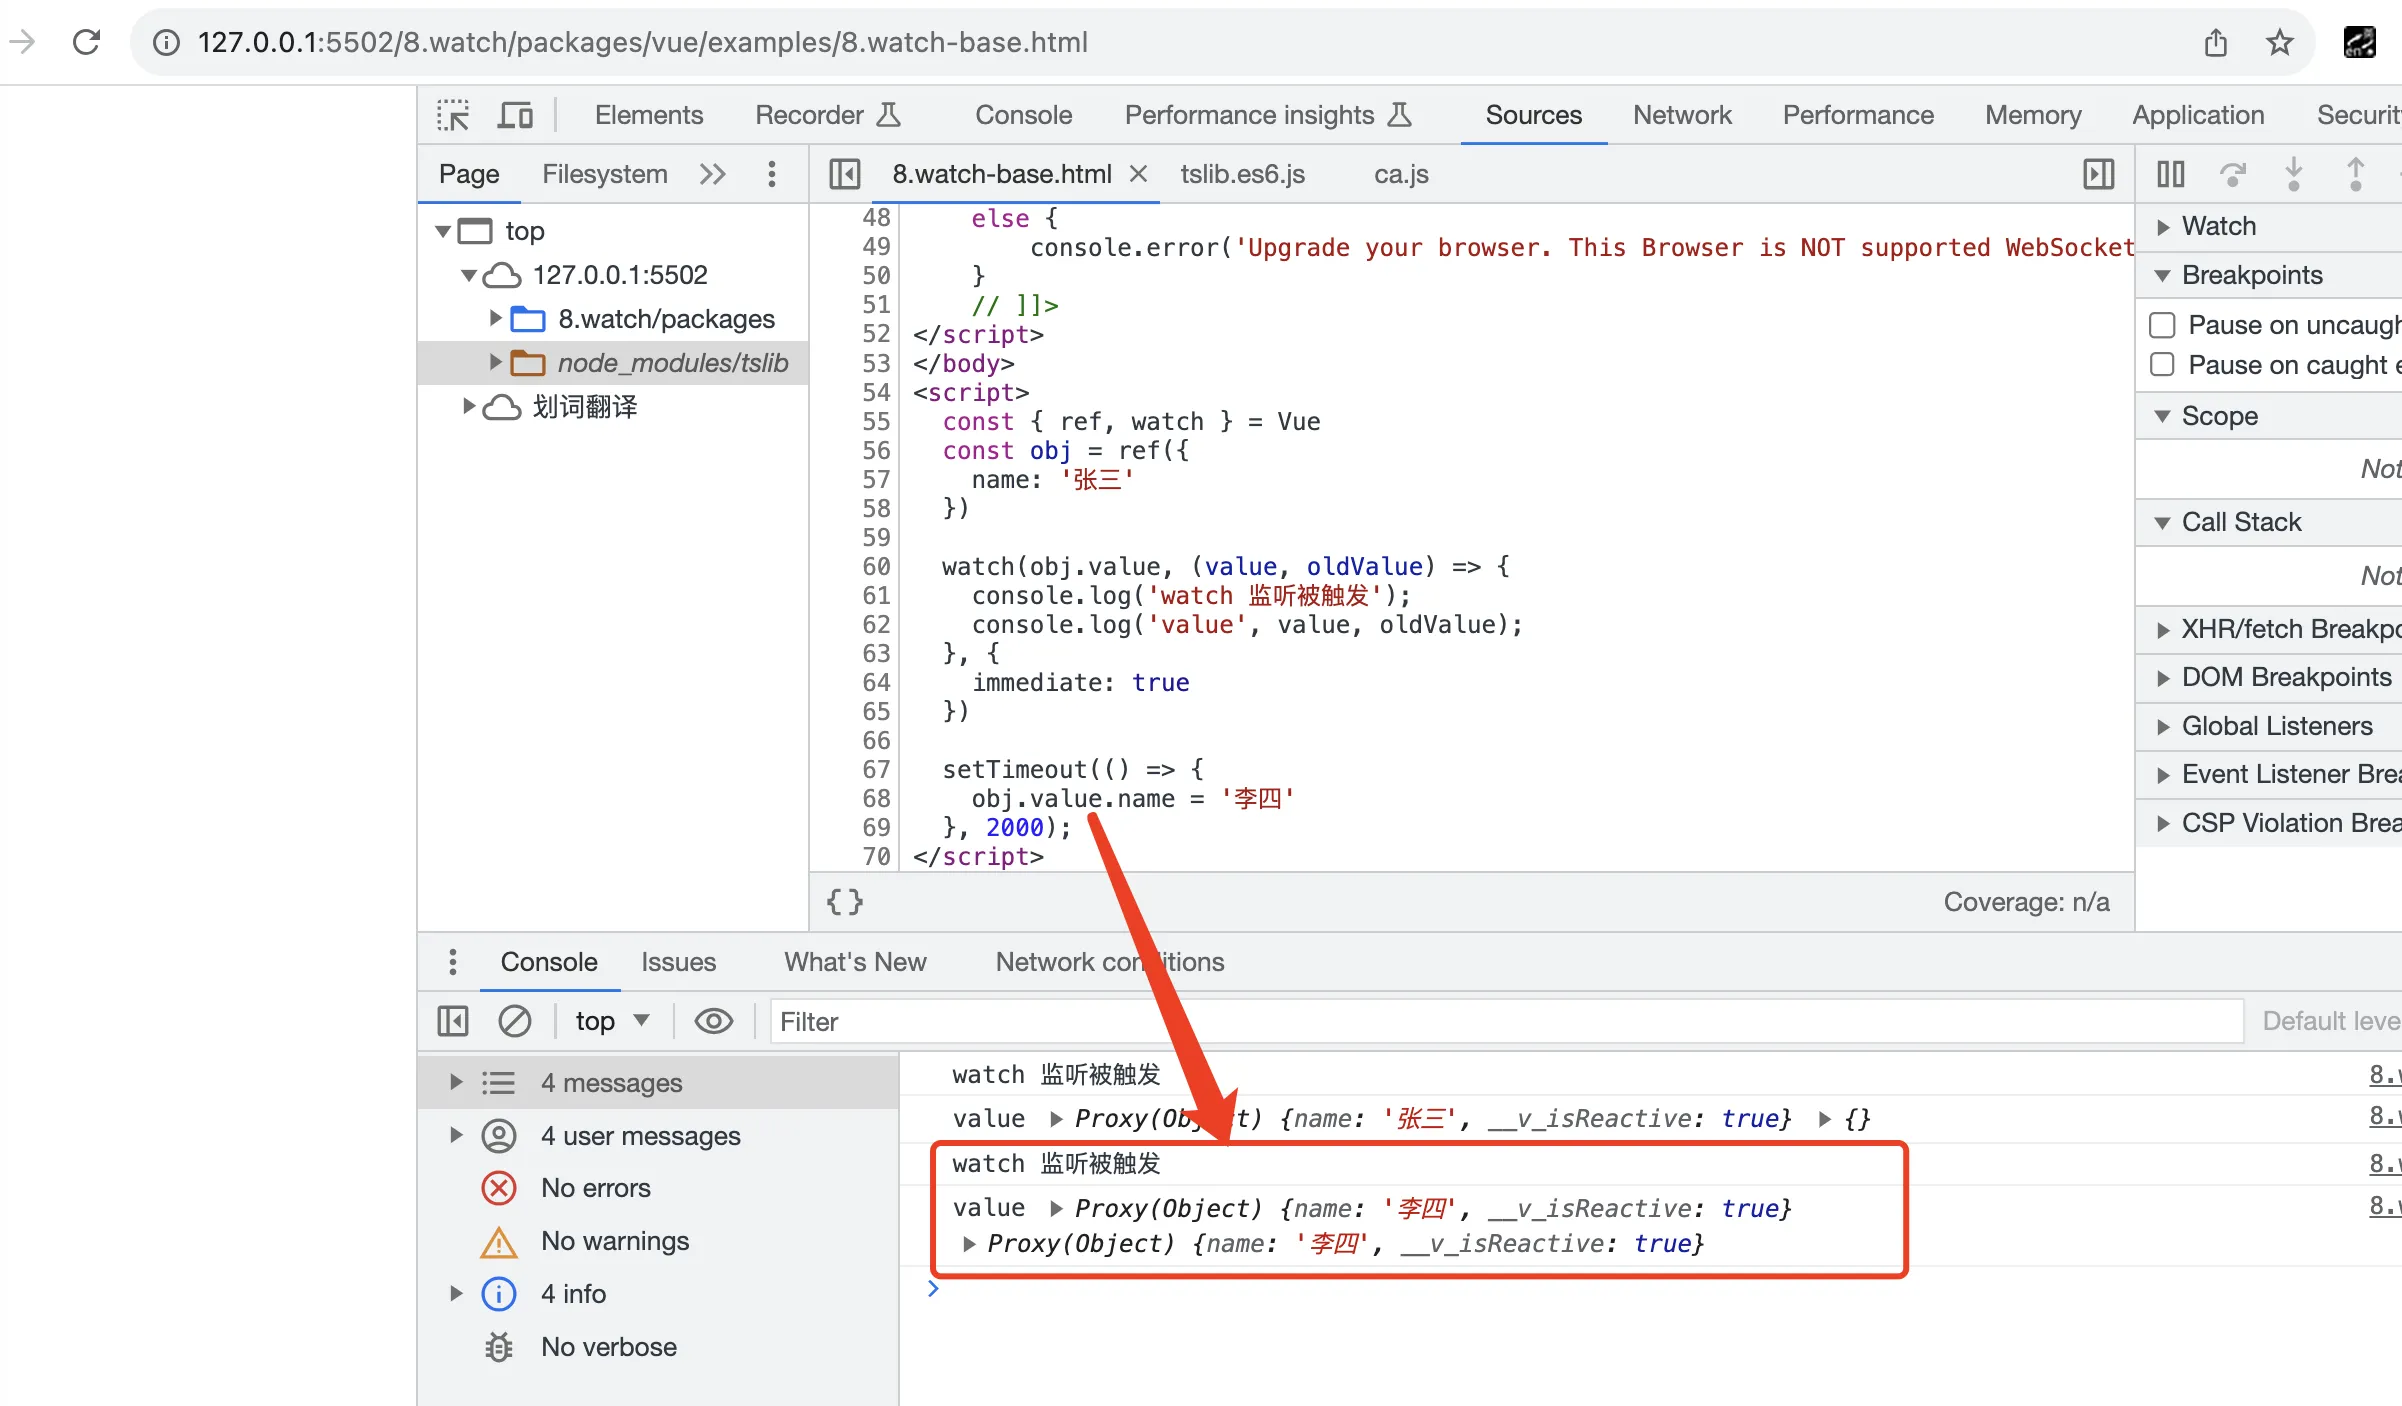Pause script execution button

(2171, 174)
